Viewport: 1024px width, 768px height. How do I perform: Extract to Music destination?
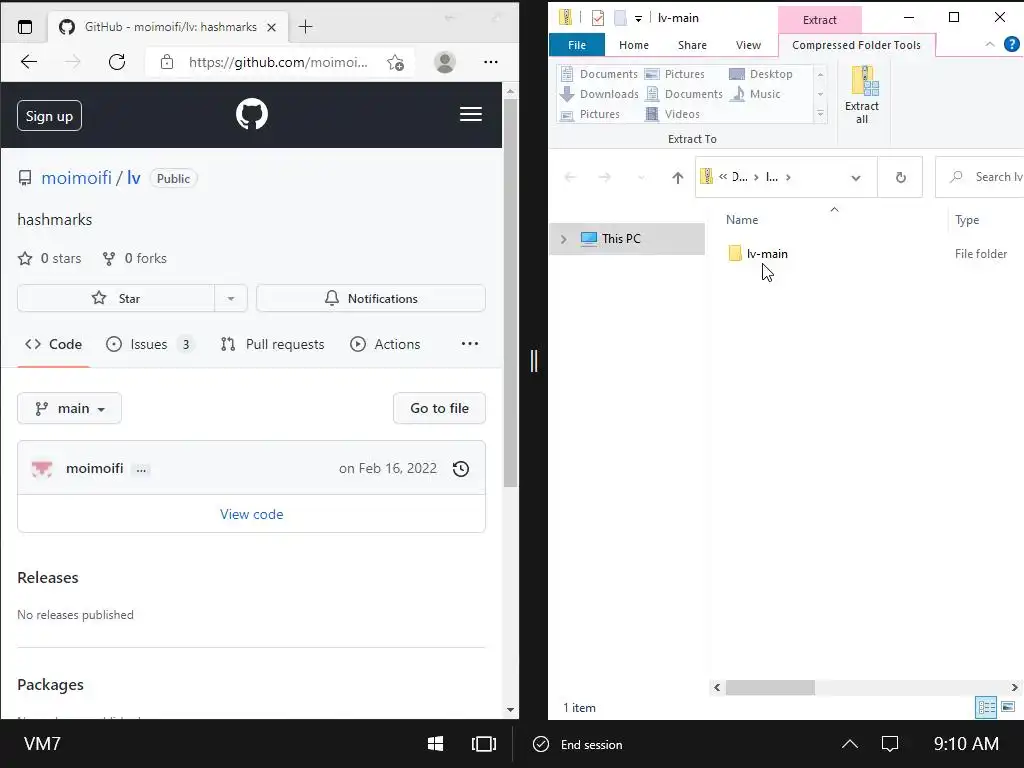(x=756, y=94)
